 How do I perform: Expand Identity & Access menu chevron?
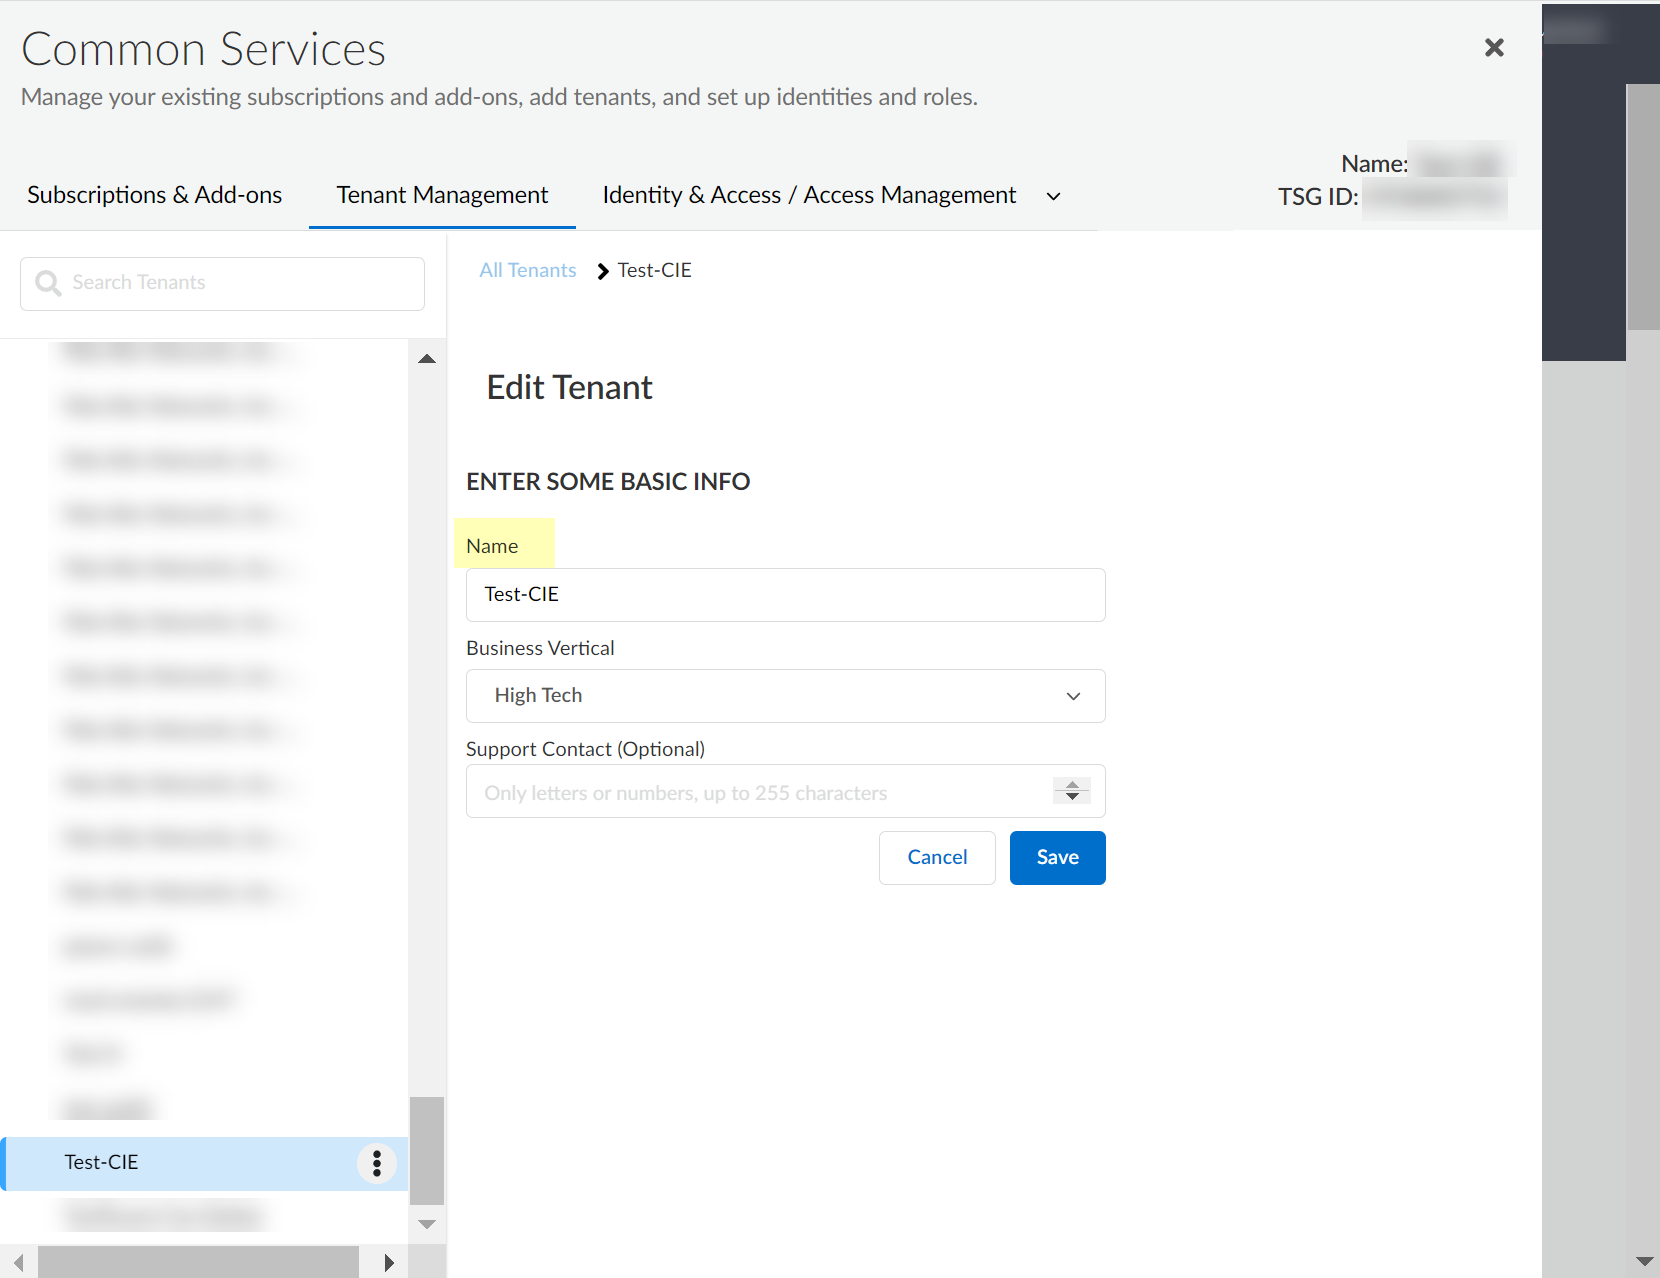point(1053,196)
